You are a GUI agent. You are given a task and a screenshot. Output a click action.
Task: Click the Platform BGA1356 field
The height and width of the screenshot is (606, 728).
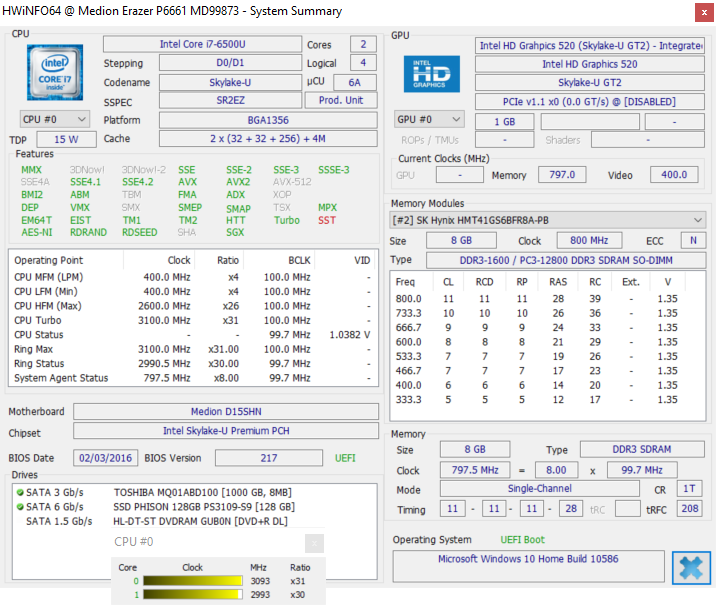coord(268,120)
